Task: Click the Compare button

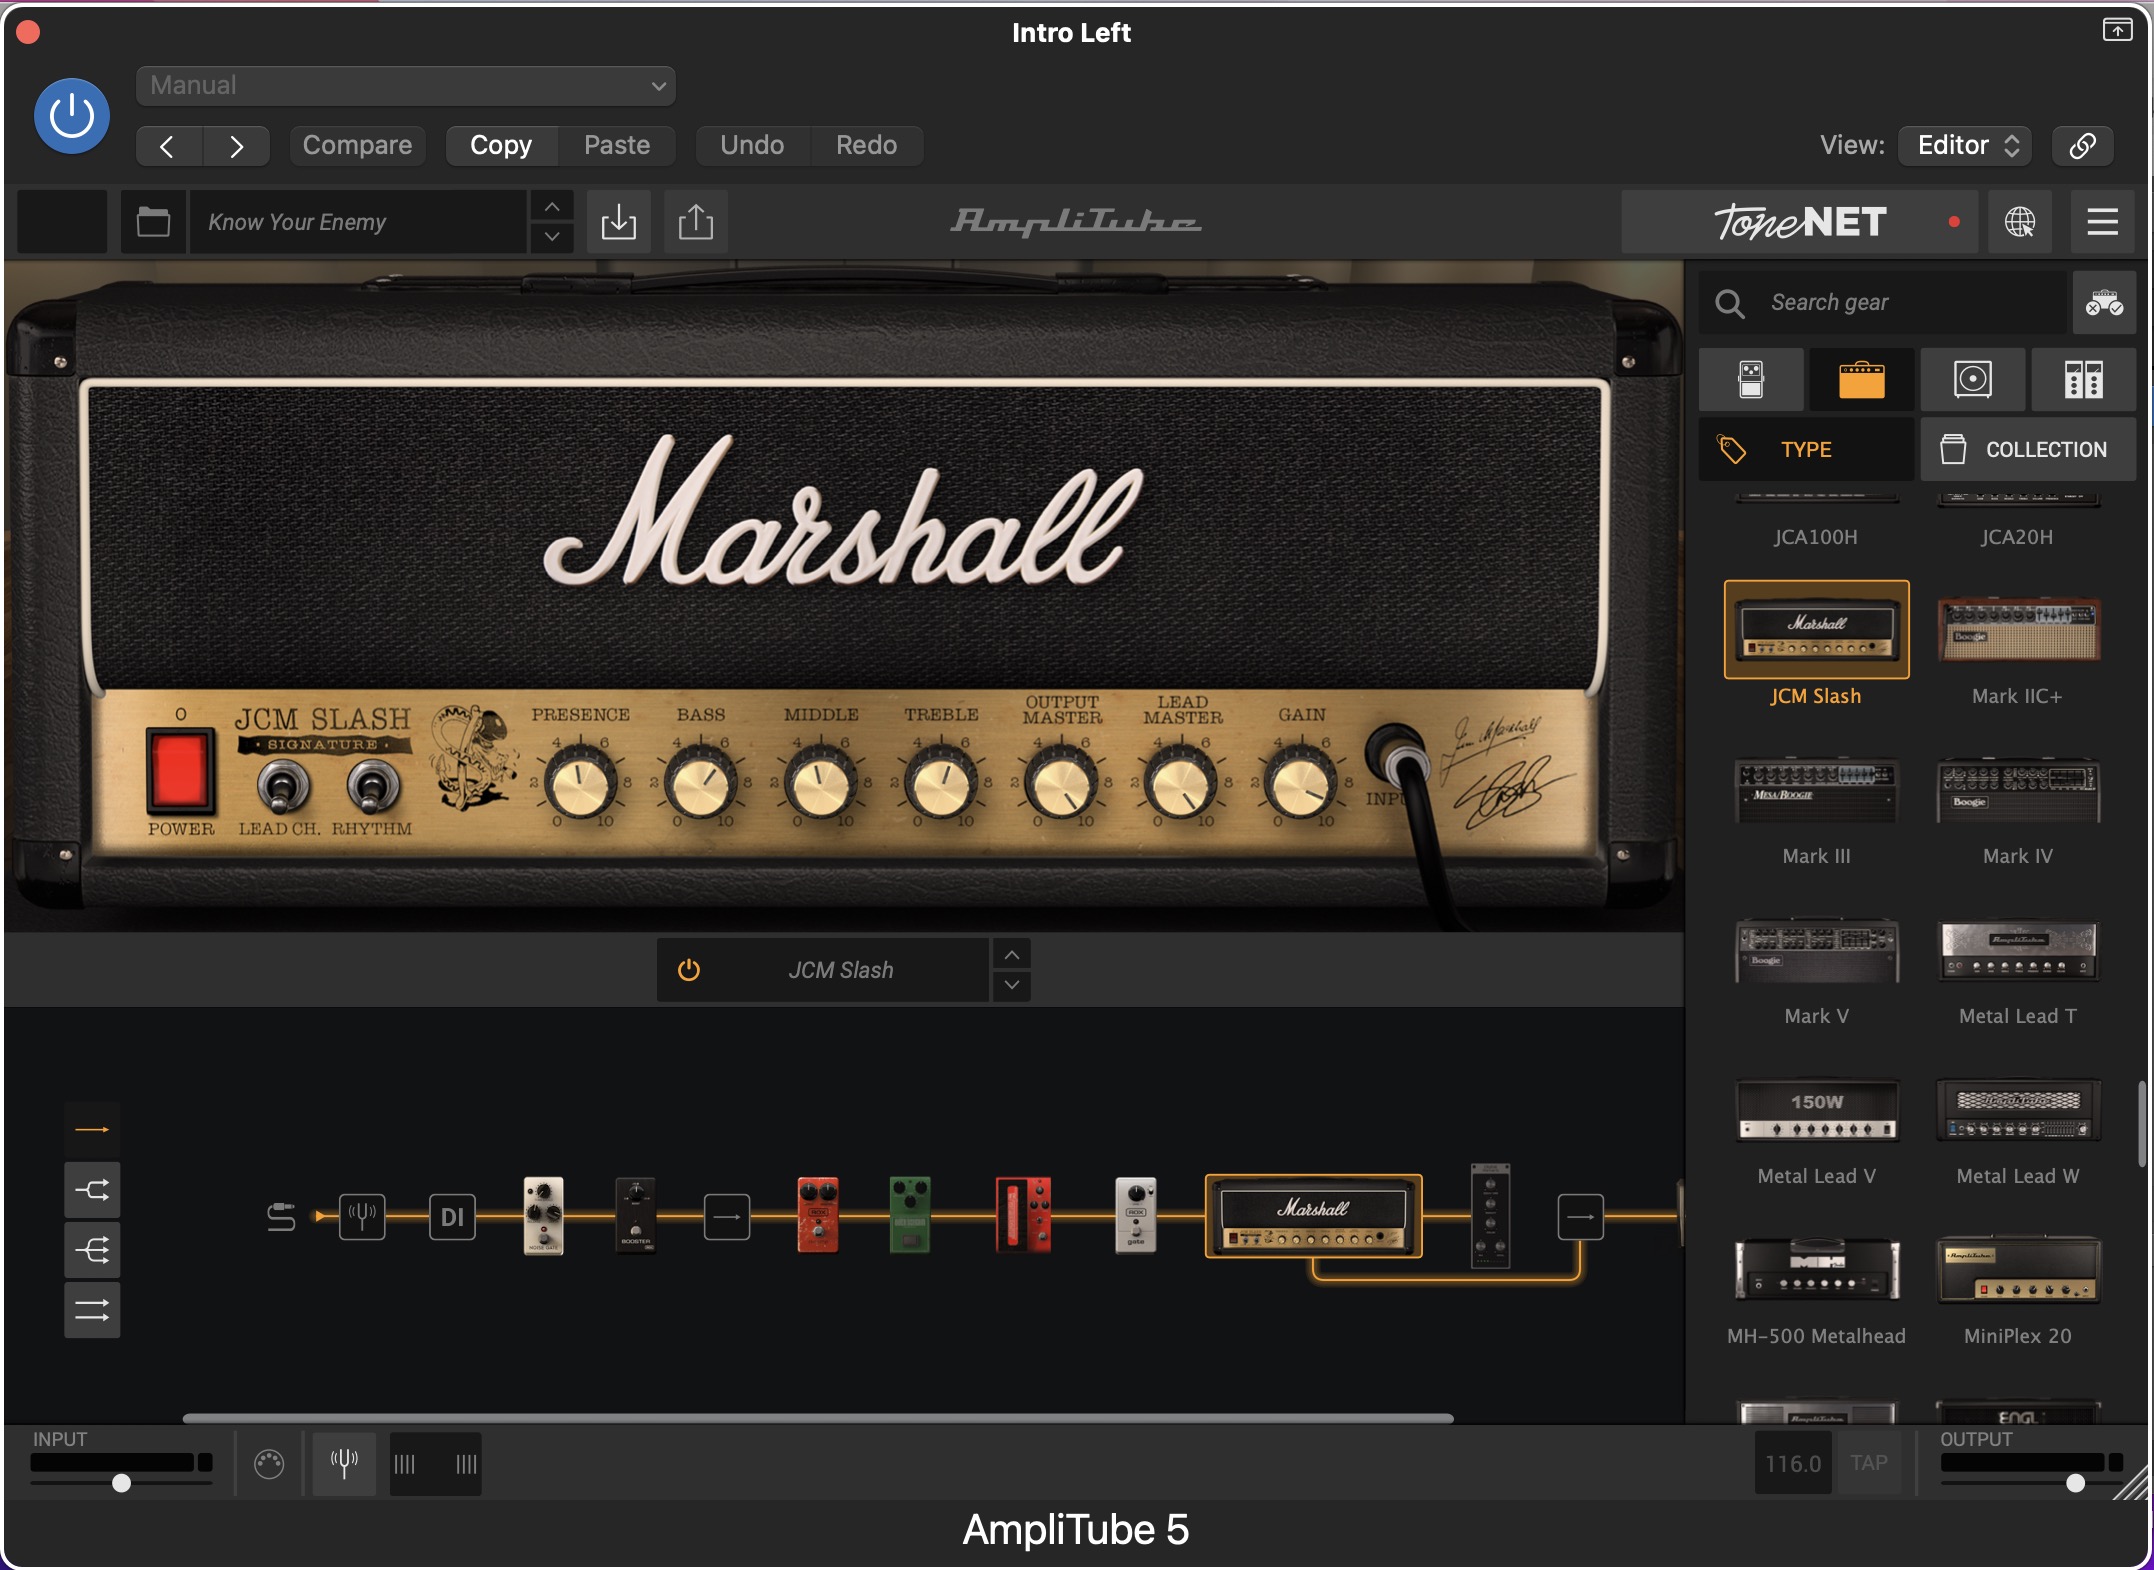Action: pyautogui.click(x=357, y=146)
